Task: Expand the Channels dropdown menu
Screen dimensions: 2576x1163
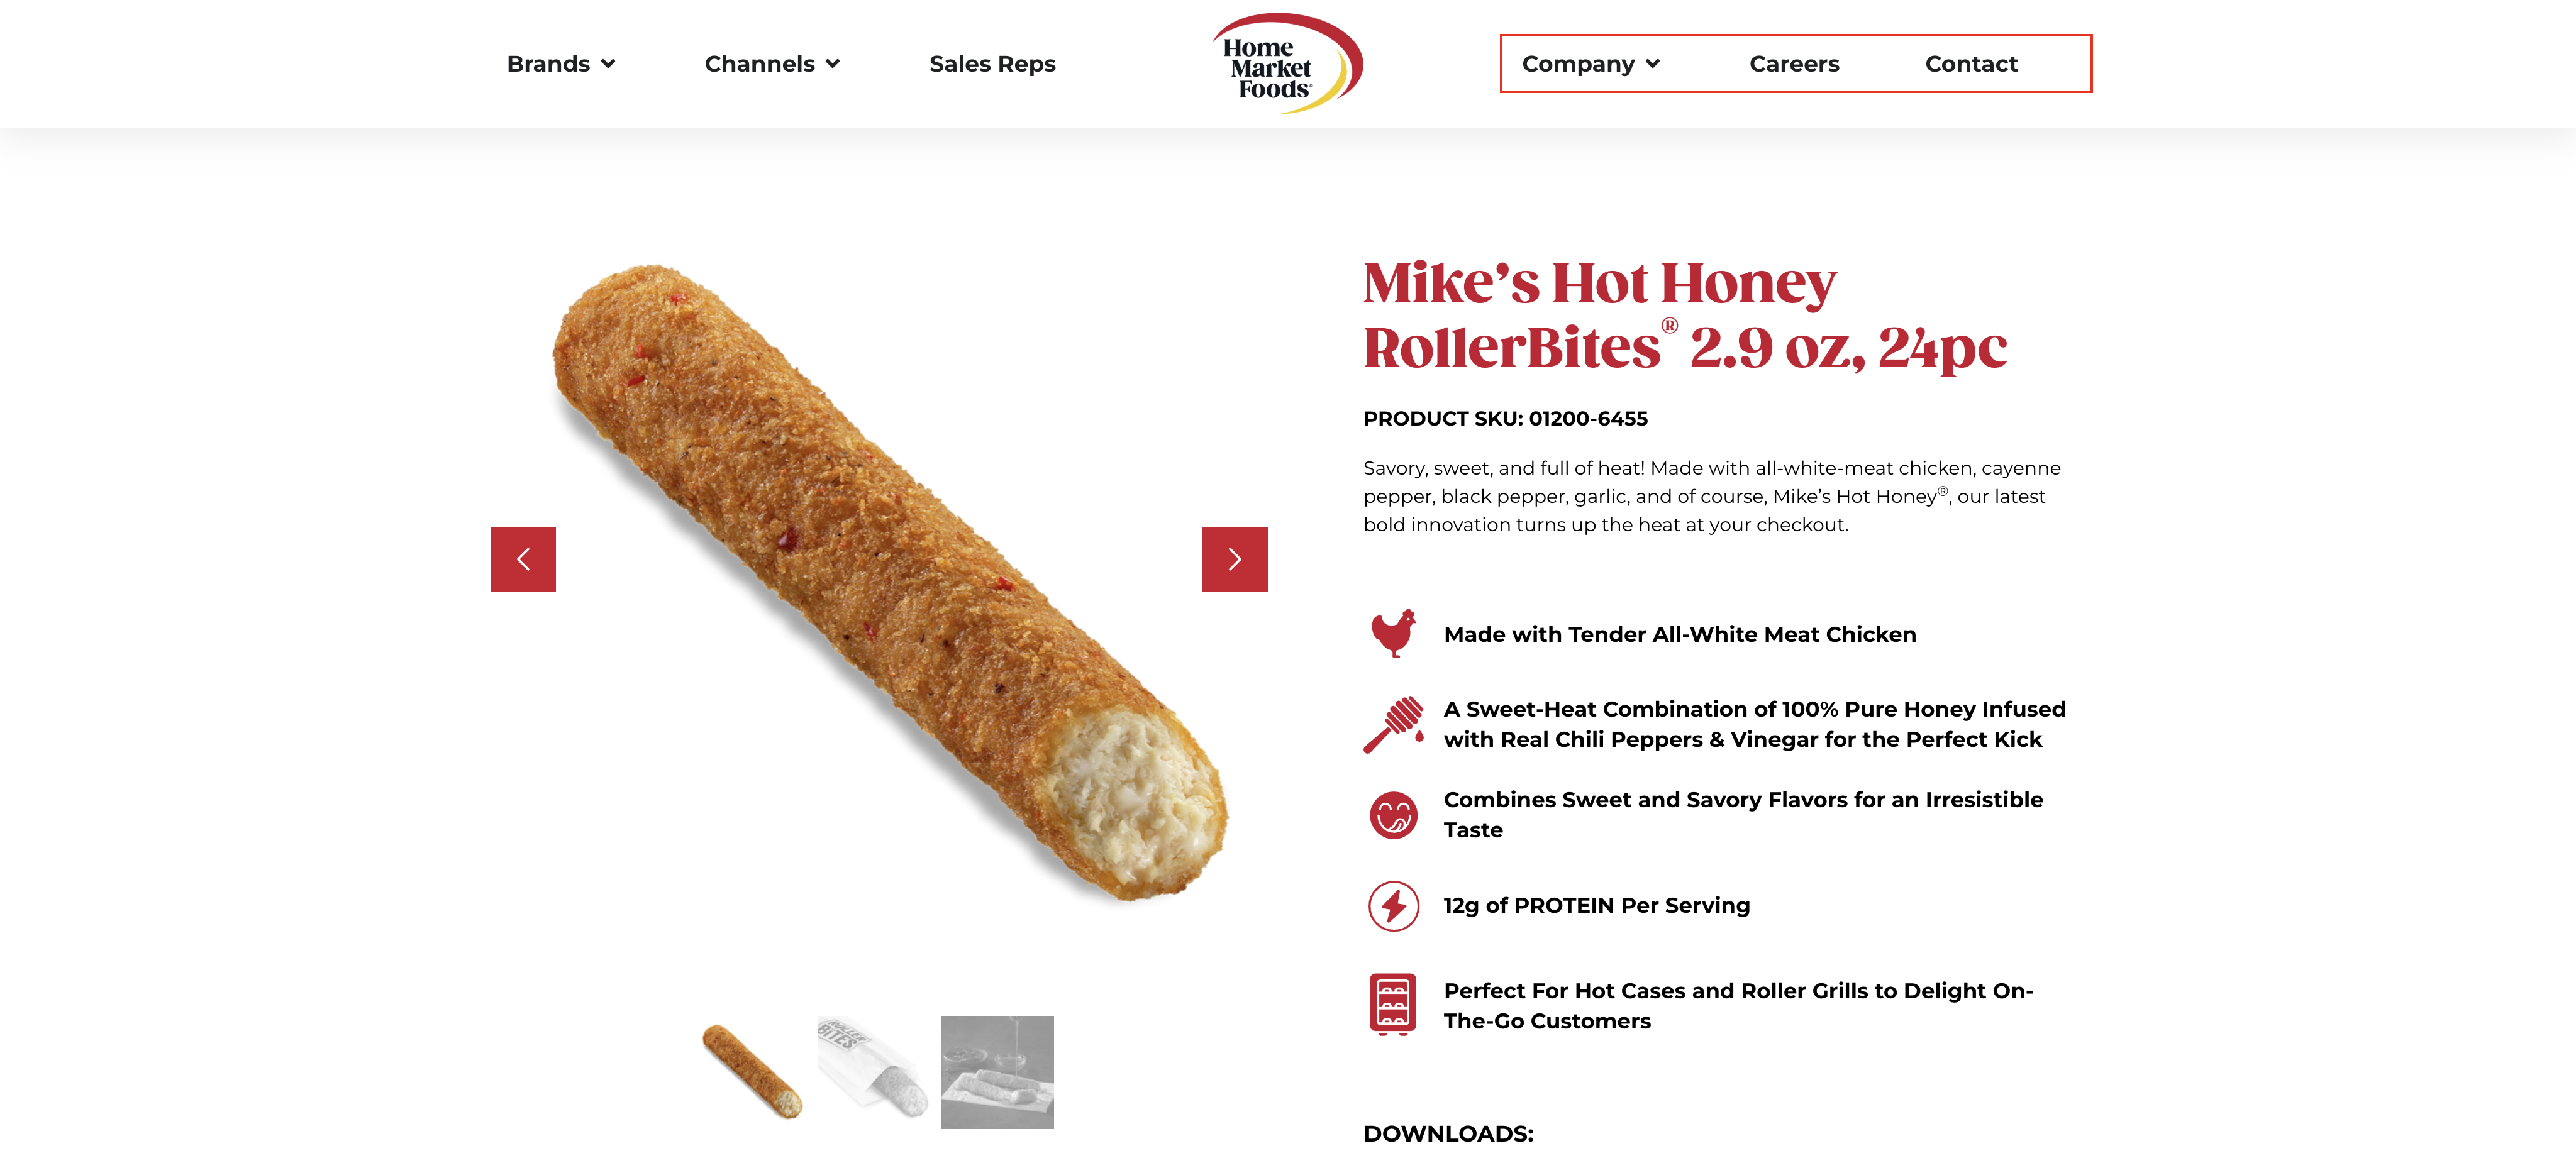Action: point(771,64)
